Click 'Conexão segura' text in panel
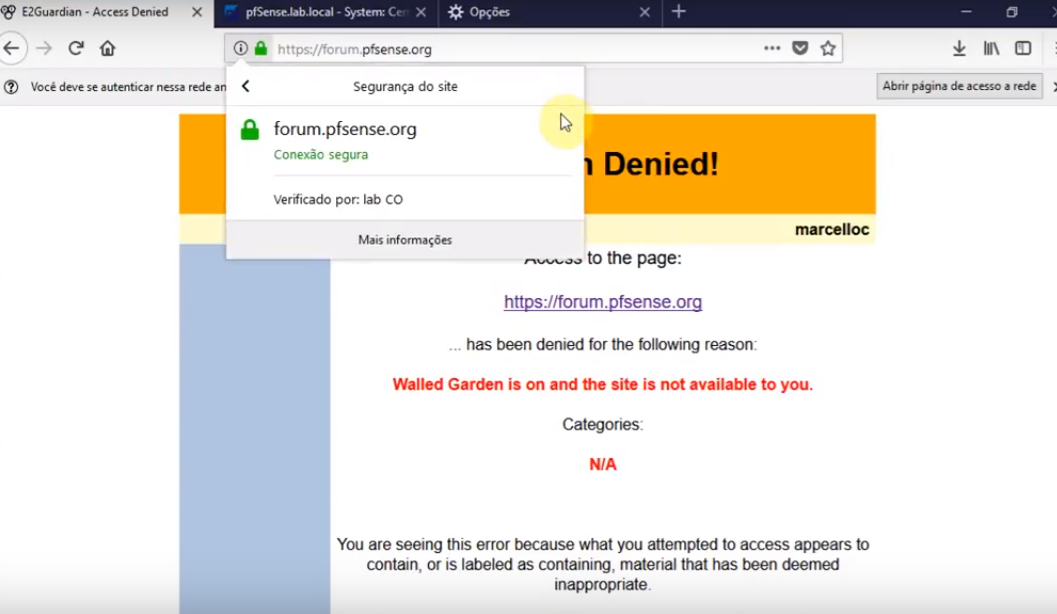The image size is (1057, 614). click(x=321, y=154)
